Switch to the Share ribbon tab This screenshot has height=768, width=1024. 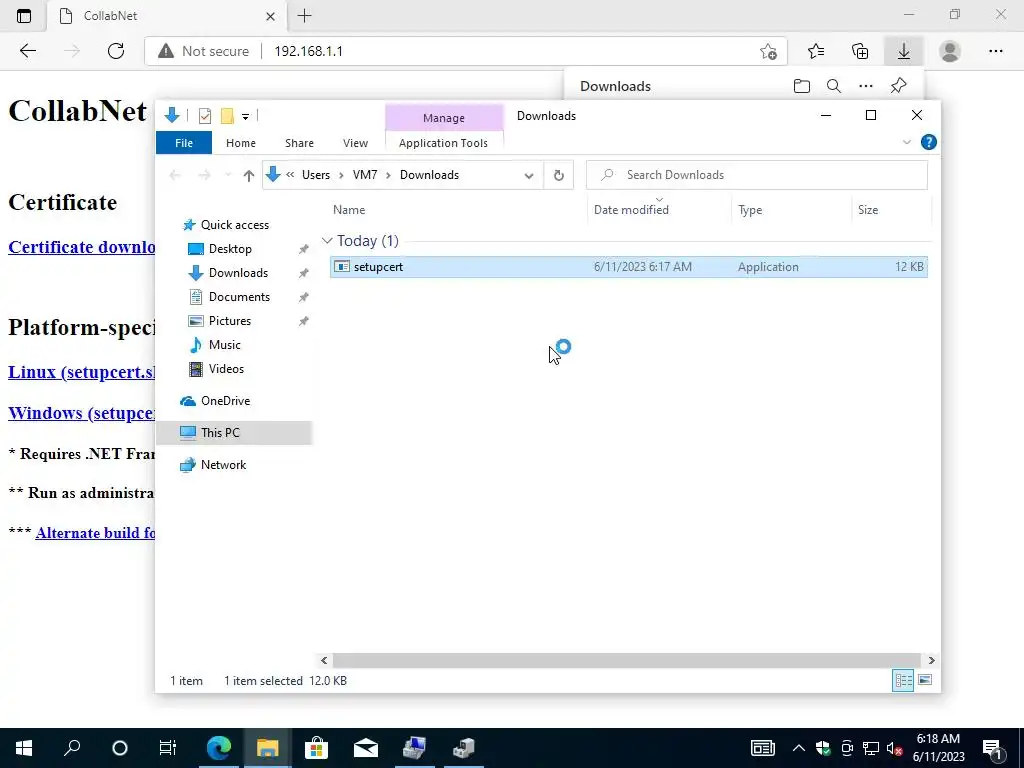(x=299, y=143)
